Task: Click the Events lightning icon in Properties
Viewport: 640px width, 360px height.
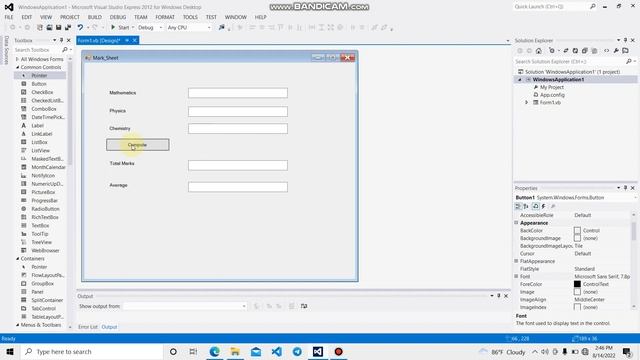Action: pyautogui.click(x=544, y=206)
